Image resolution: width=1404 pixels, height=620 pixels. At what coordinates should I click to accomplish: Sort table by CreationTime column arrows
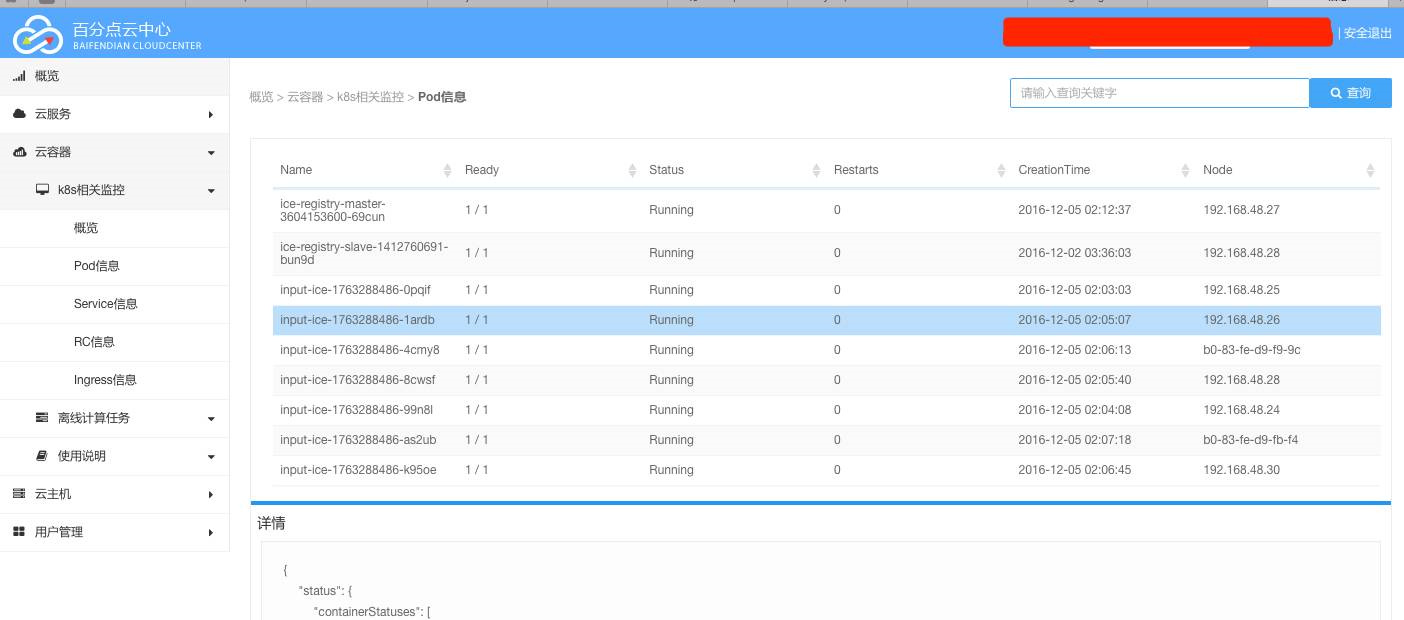click(x=1186, y=171)
